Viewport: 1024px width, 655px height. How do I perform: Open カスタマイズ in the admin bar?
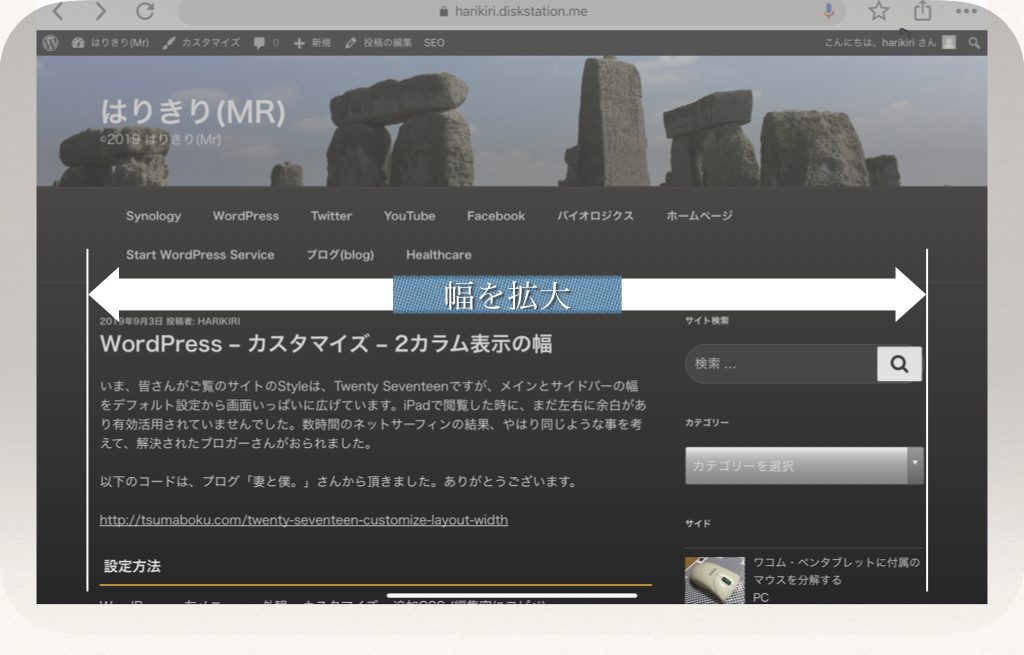[x=201, y=42]
